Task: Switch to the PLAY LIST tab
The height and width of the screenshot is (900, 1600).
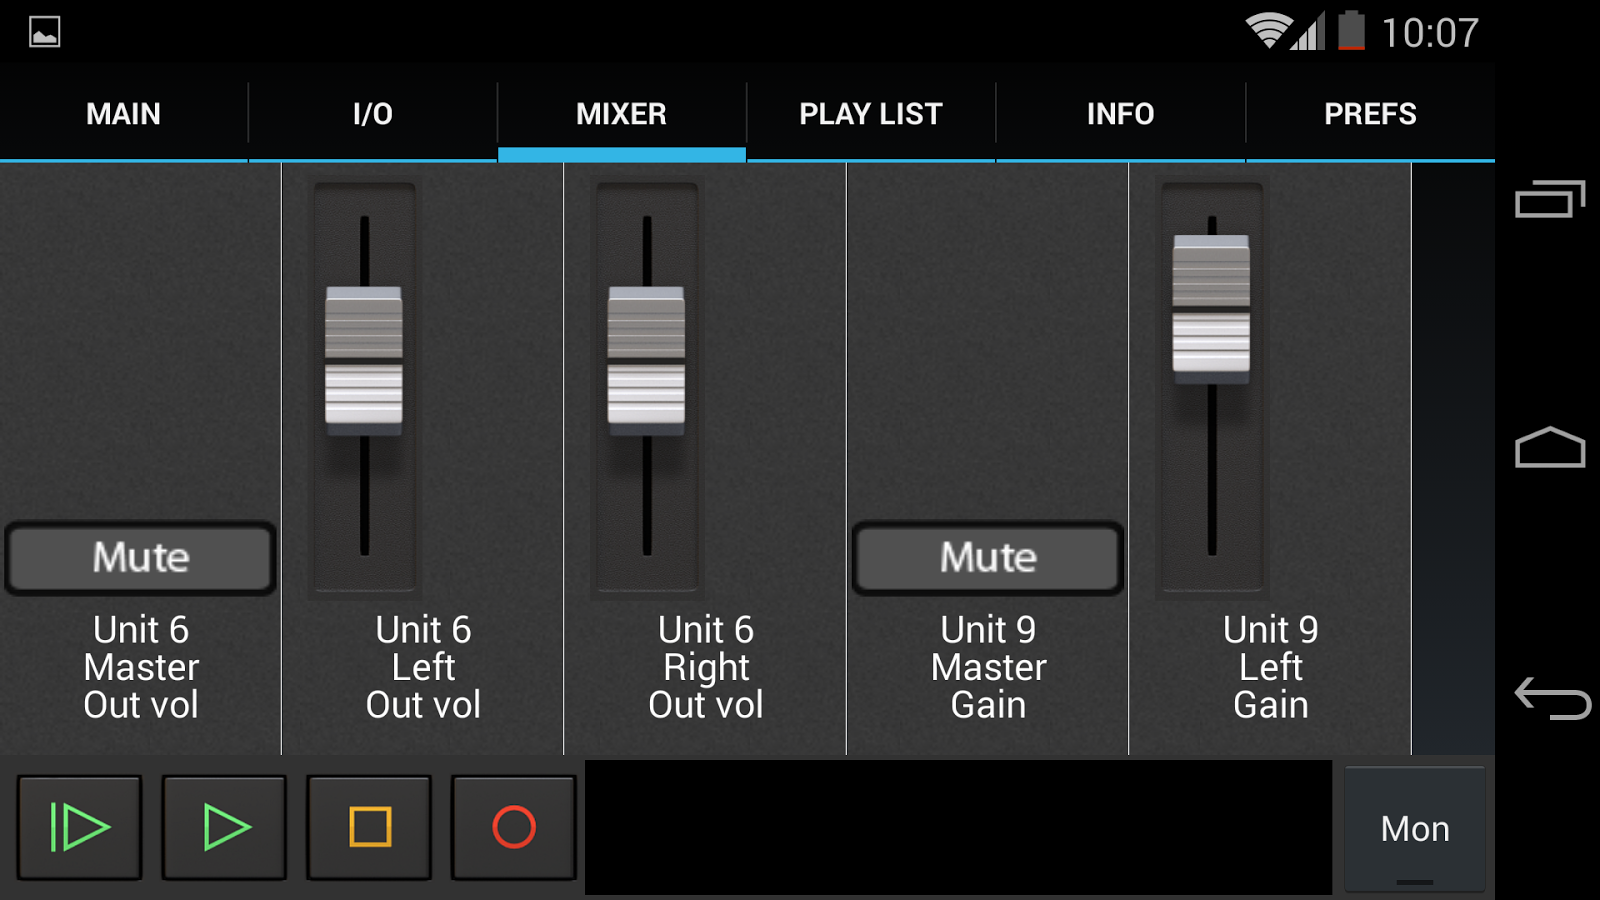Action: point(868,113)
